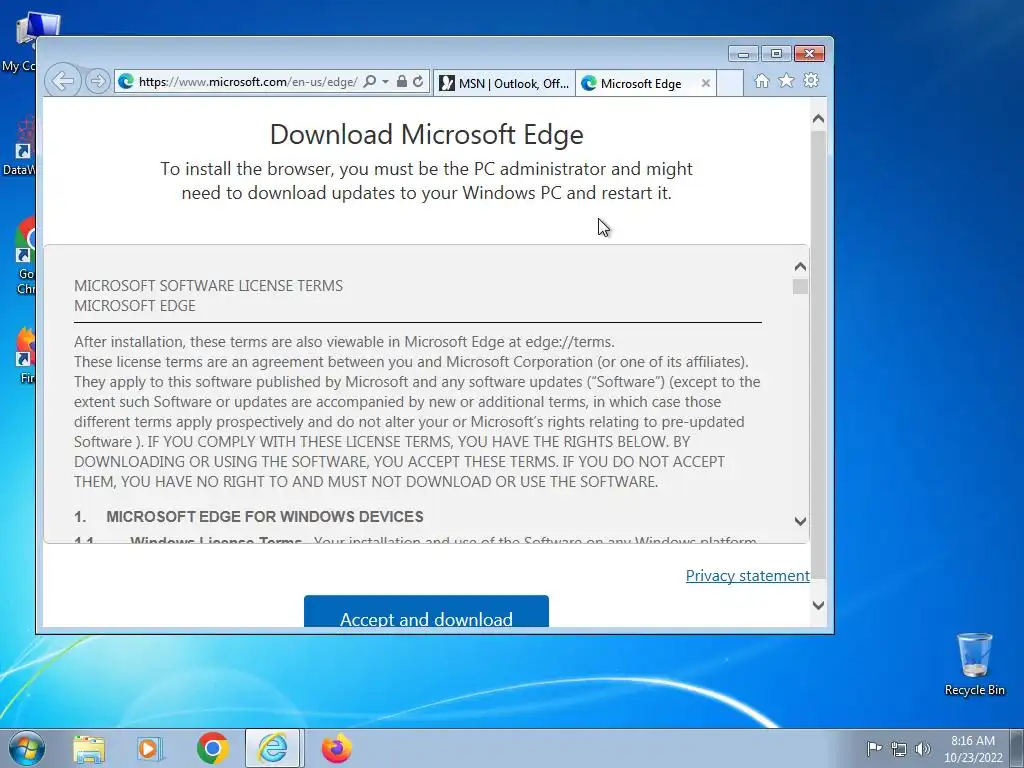
Task: Click the network status tray icon
Action: tap(899, 748)
